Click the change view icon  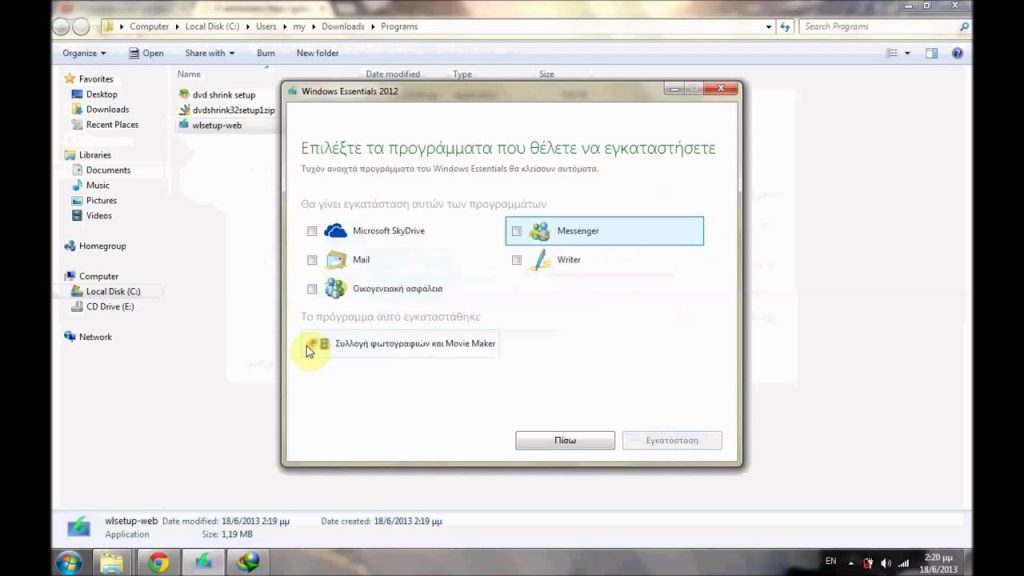(892, 53)
